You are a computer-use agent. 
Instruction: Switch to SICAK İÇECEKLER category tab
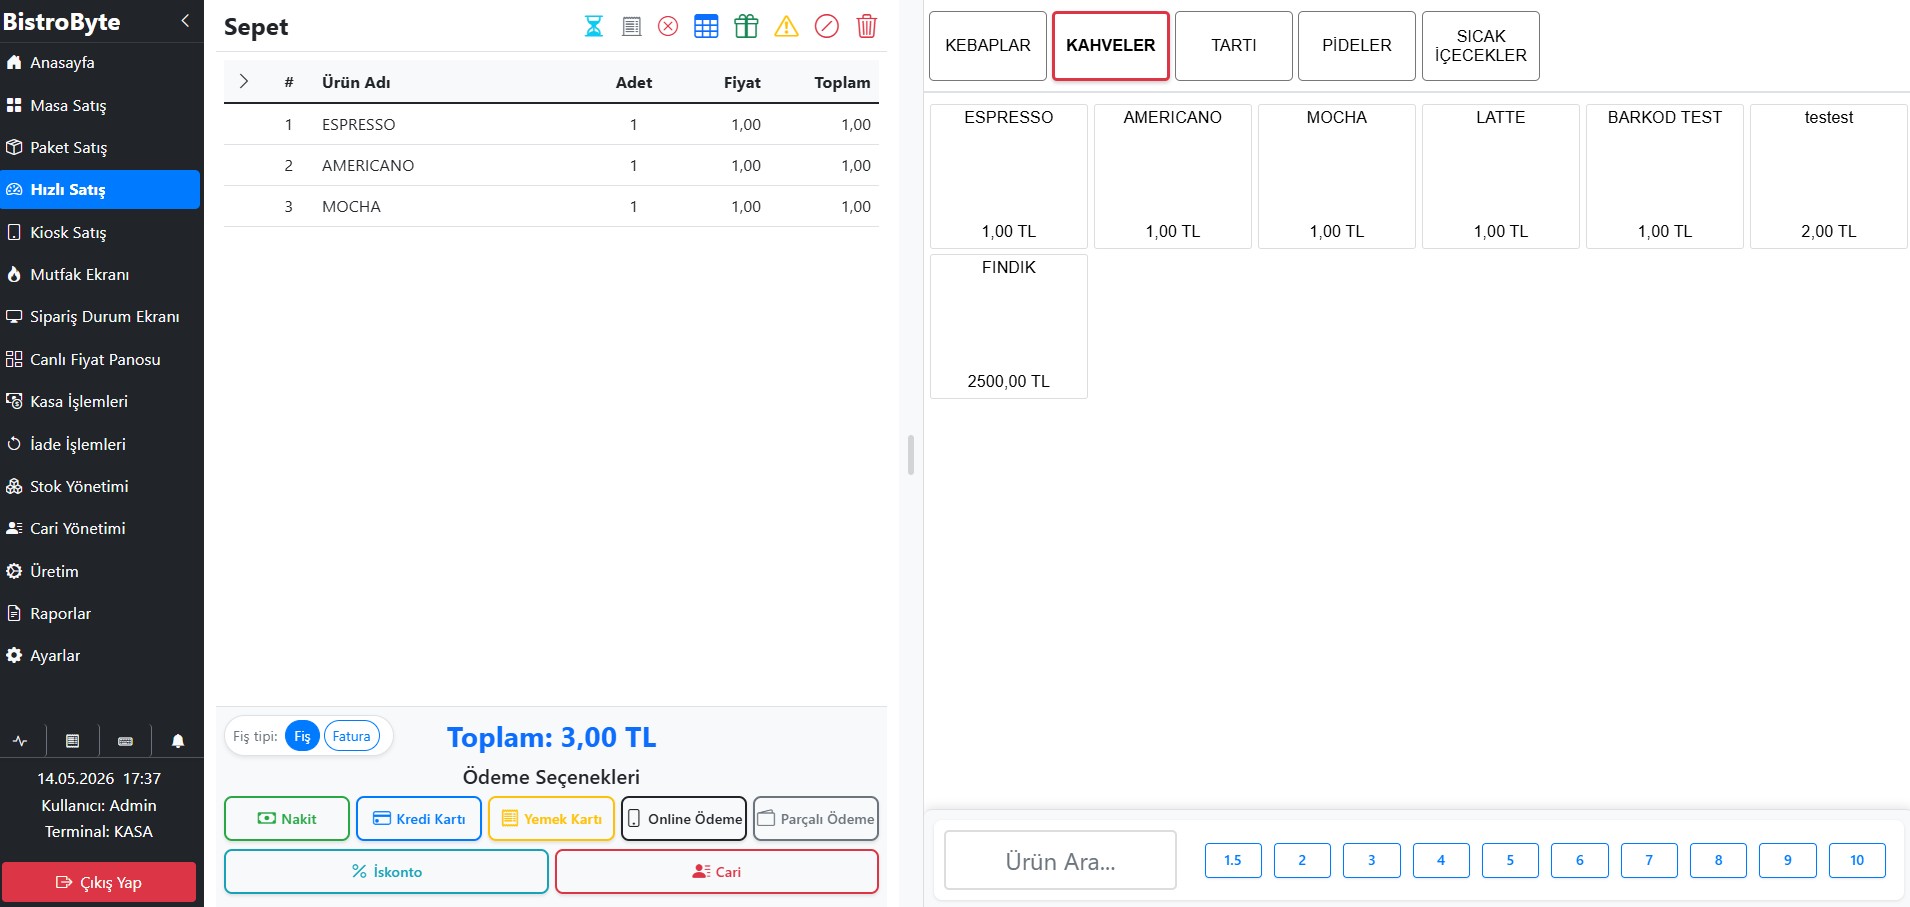point(1481,46)
